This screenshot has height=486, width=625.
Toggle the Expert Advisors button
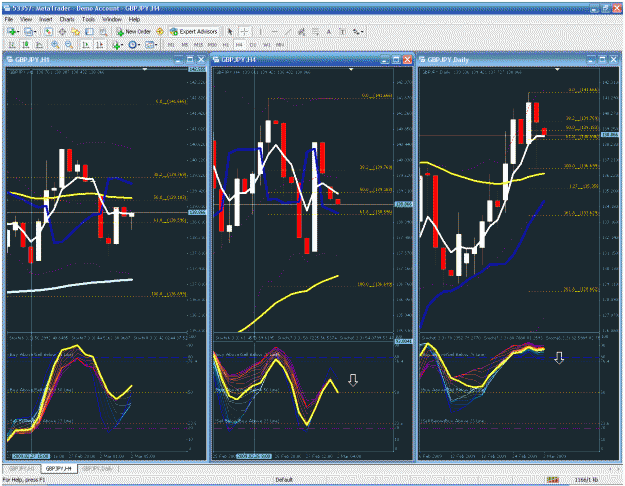(194, 31)
